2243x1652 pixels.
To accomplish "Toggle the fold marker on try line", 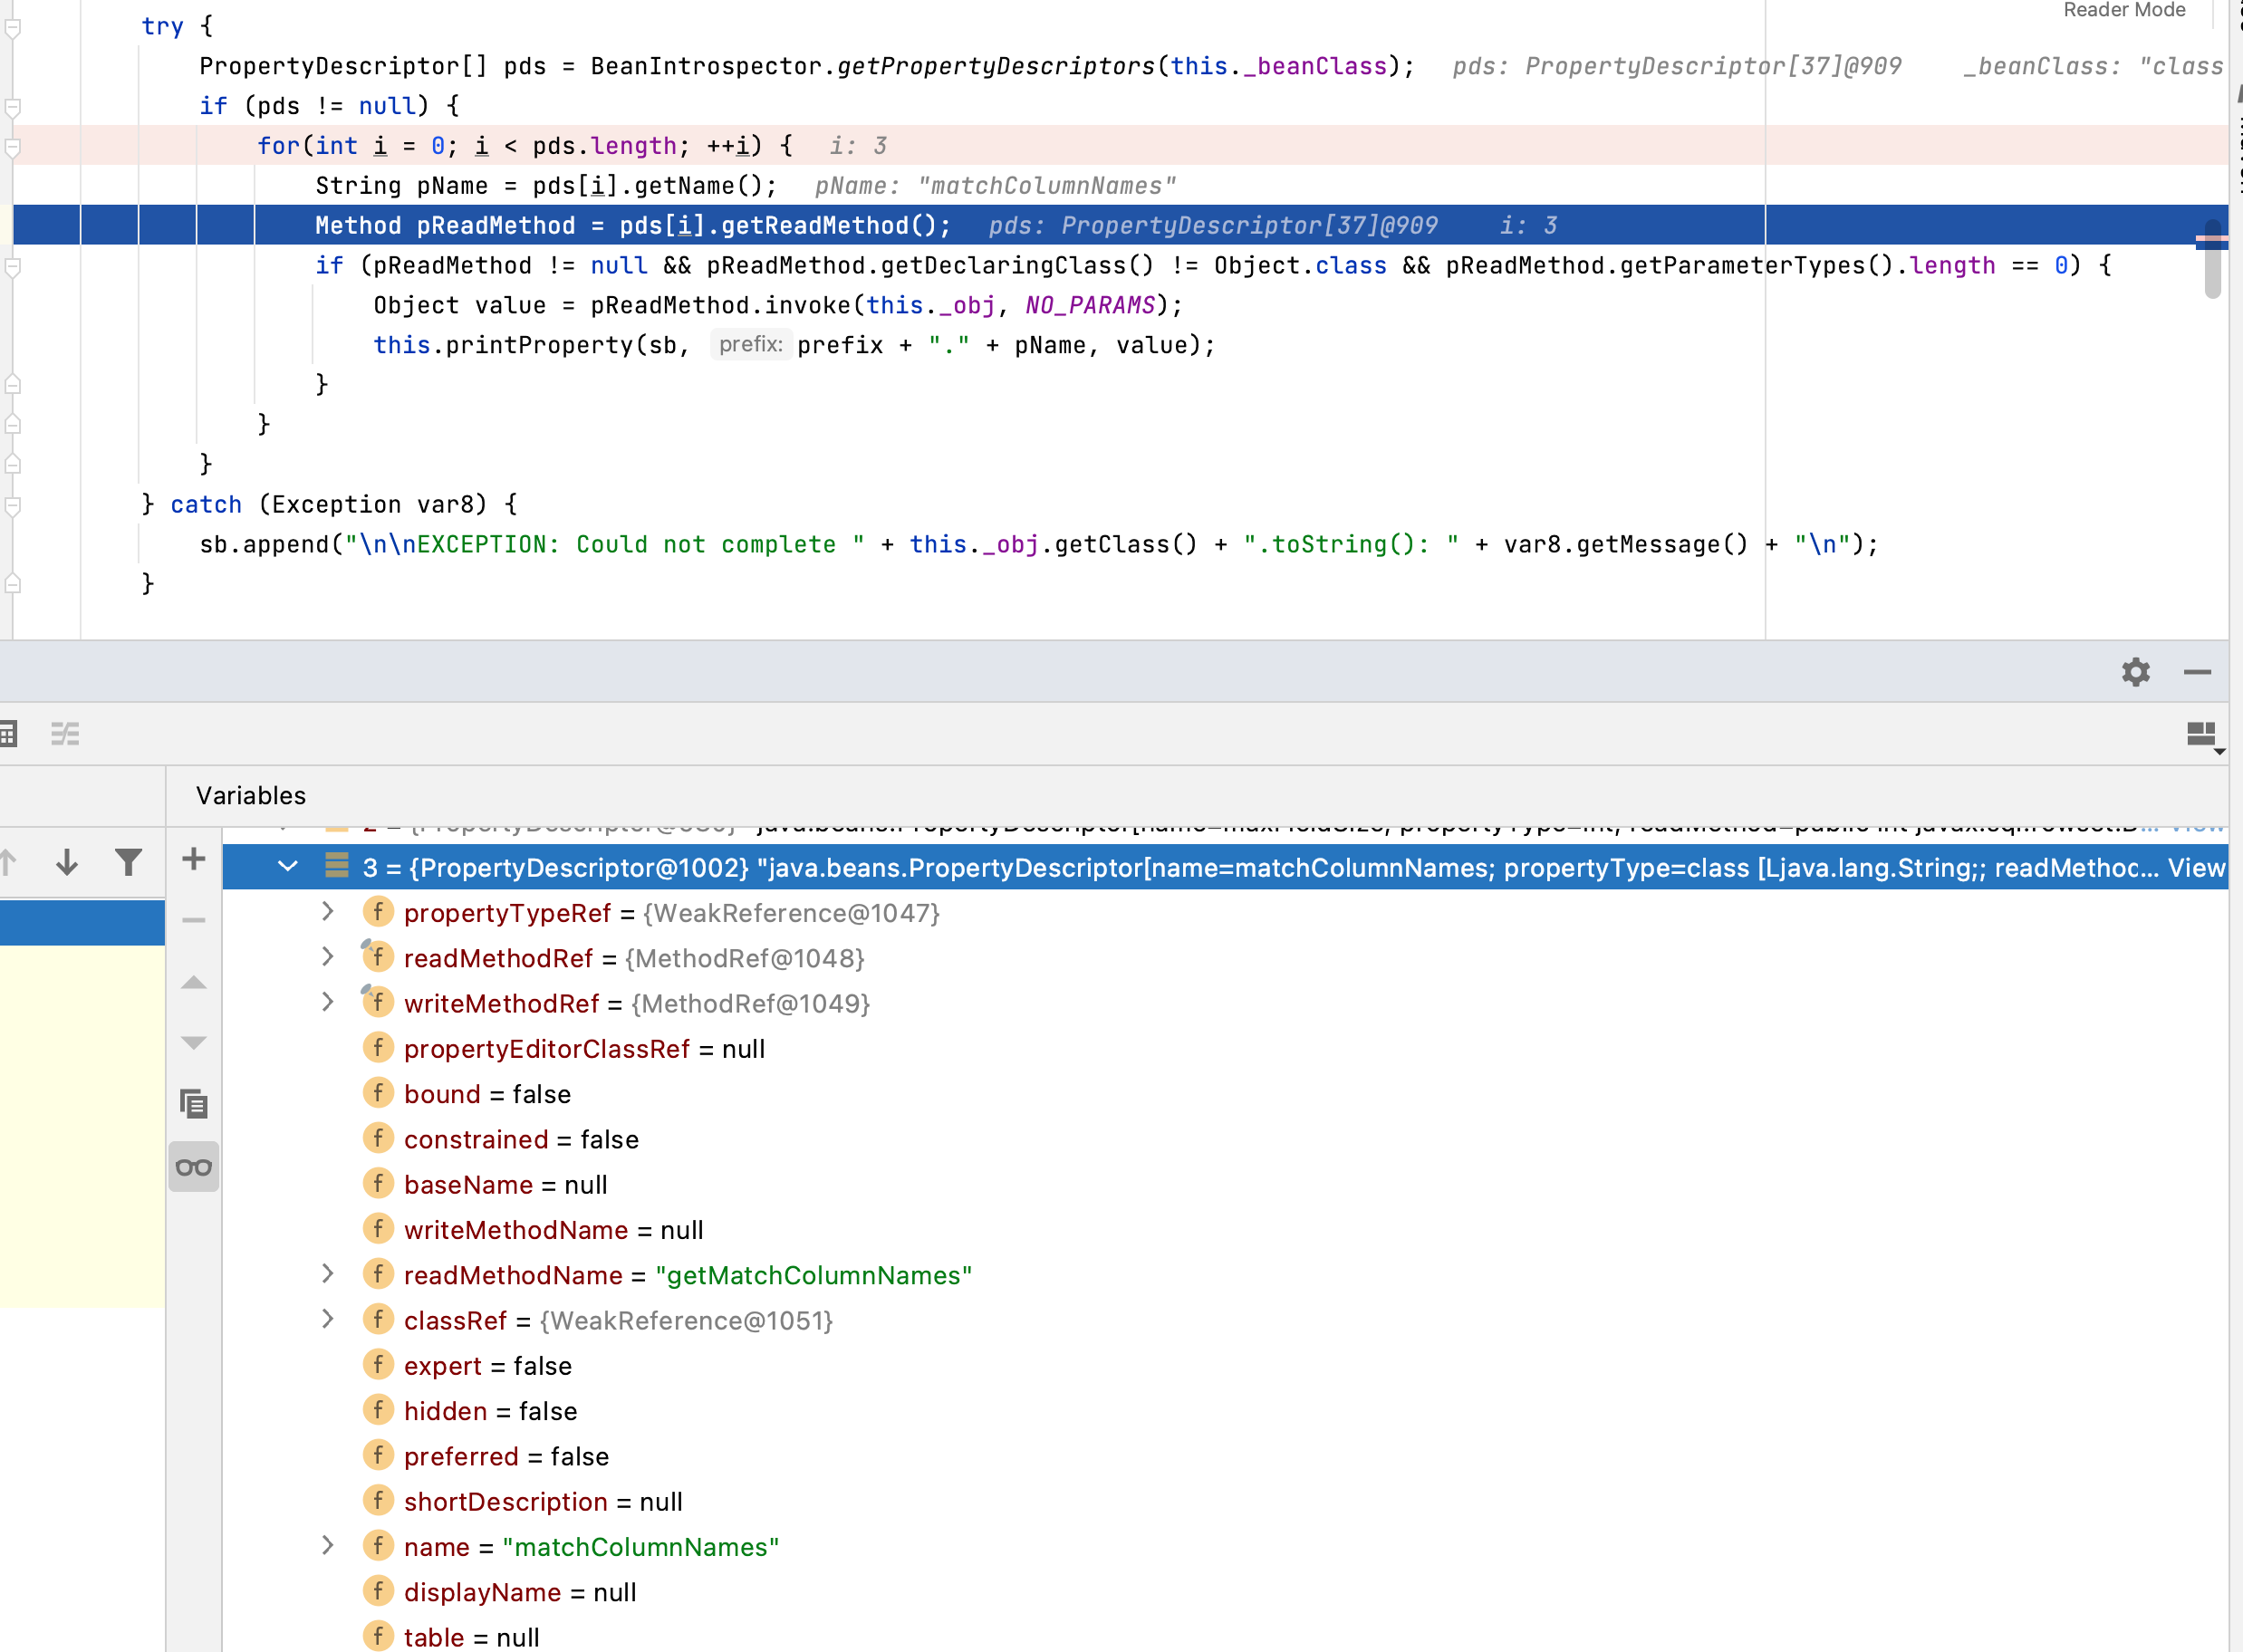I will coord(13,28).
